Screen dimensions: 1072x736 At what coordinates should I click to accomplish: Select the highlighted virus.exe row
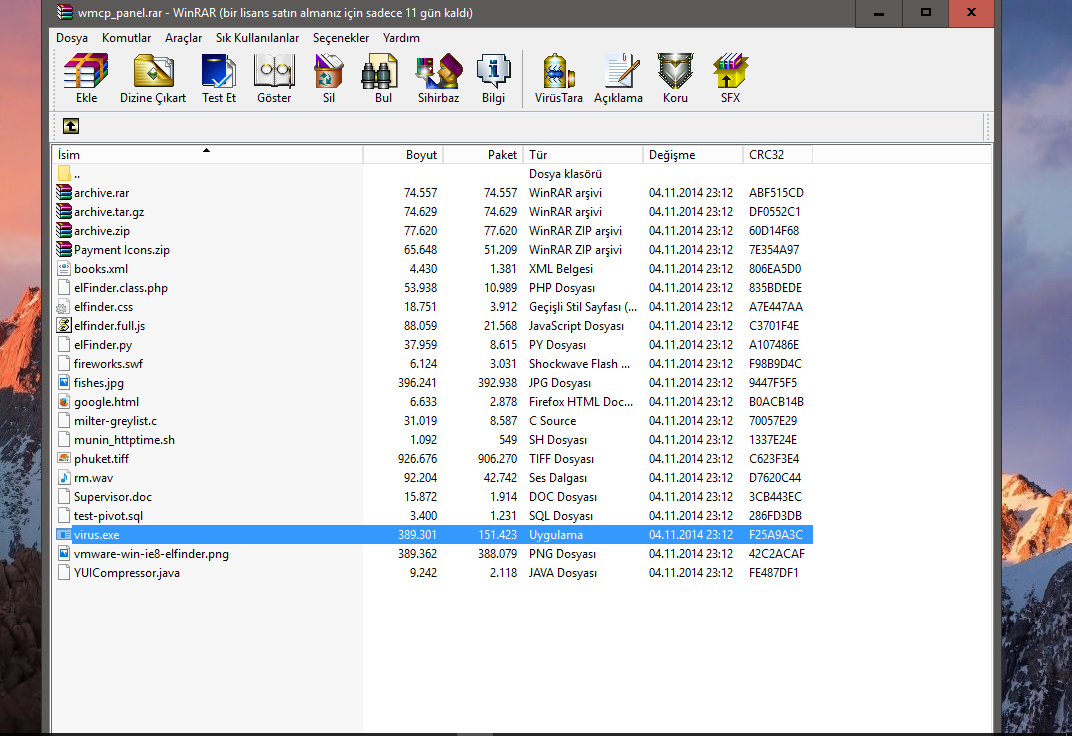433,534
